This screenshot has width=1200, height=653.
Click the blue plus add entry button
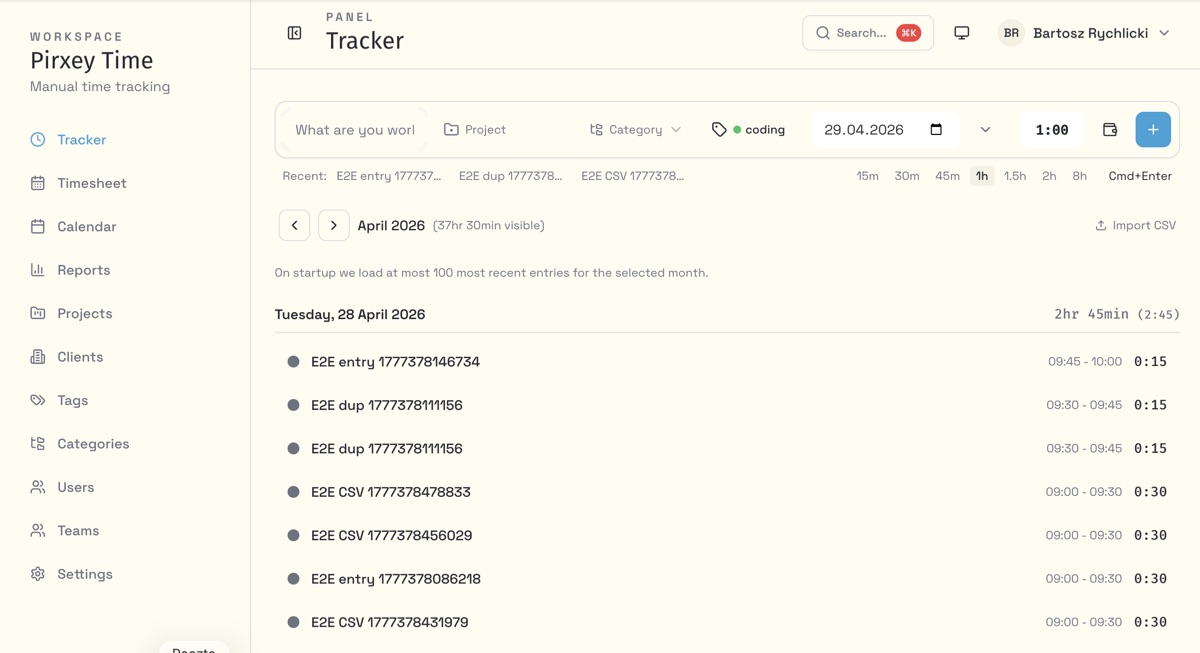click(1152, 130)
